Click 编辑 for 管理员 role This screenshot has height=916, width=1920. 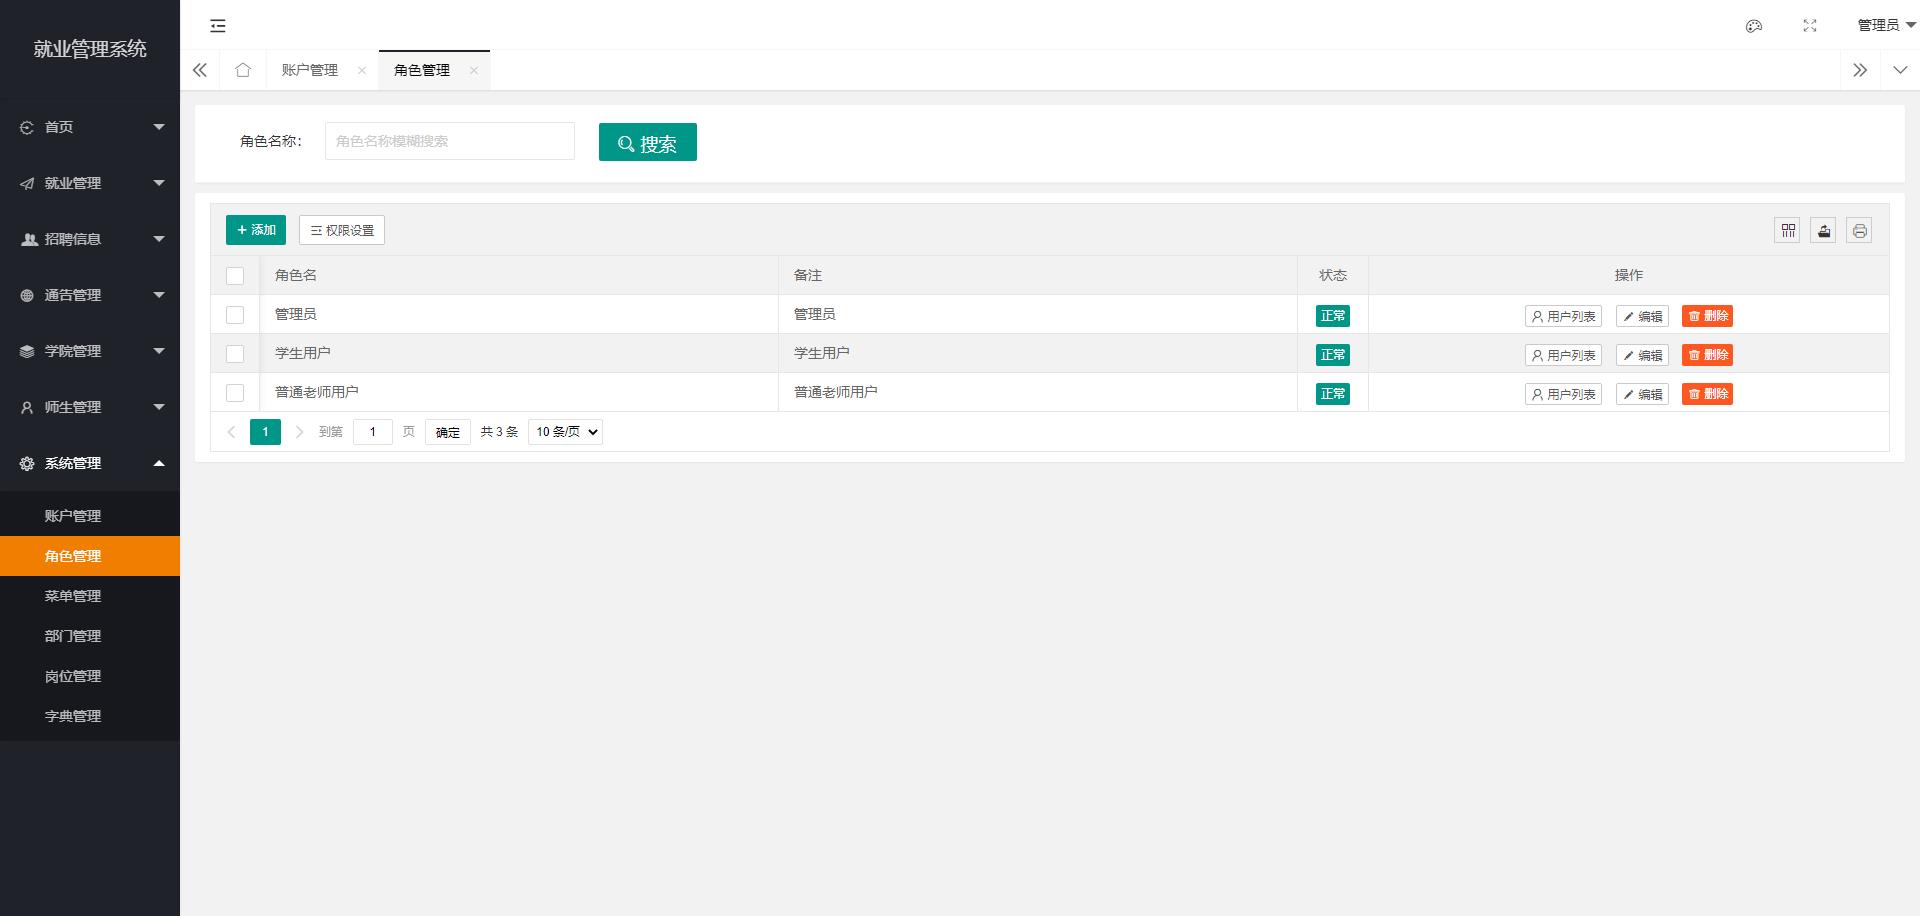tap(1642, 316)
